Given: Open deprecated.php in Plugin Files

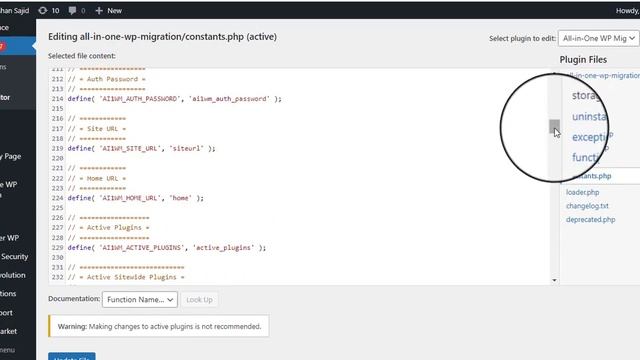Looking at the screenshot, I should click(x=590, y=220).
